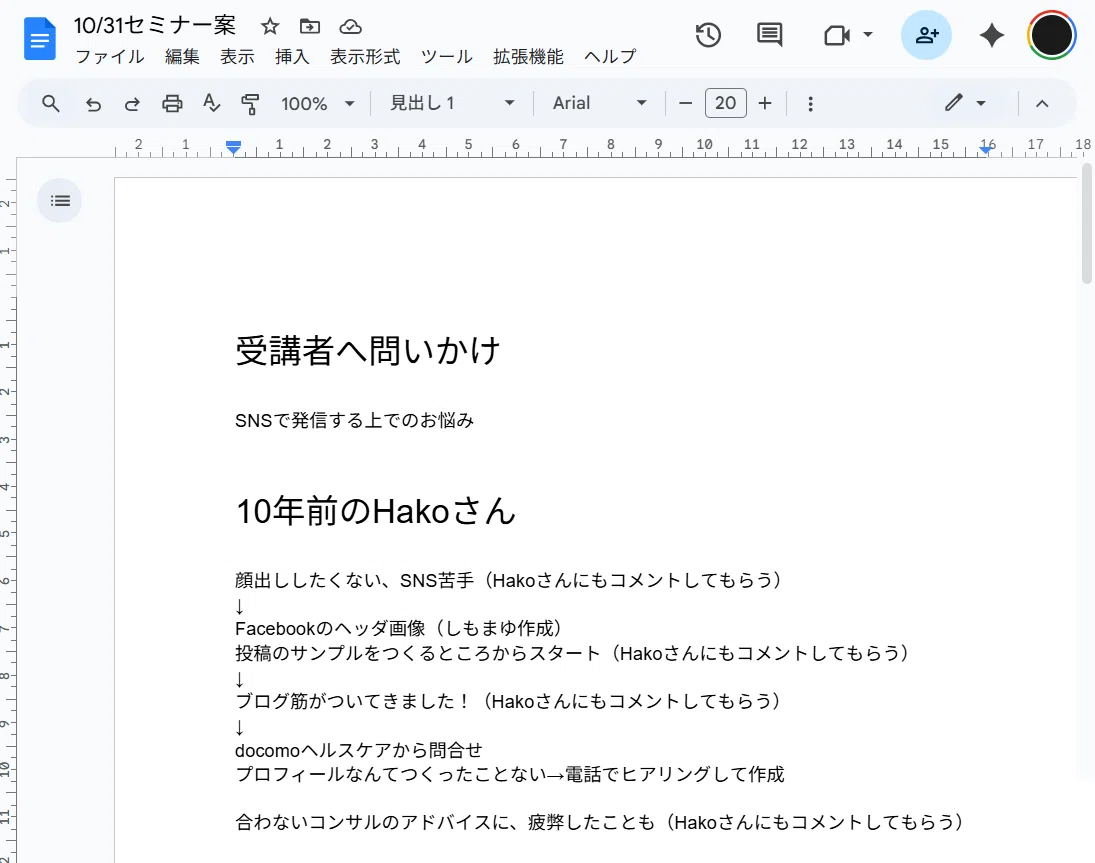Click the line Facebookのヘッダ画像

(x=398, y=628)
